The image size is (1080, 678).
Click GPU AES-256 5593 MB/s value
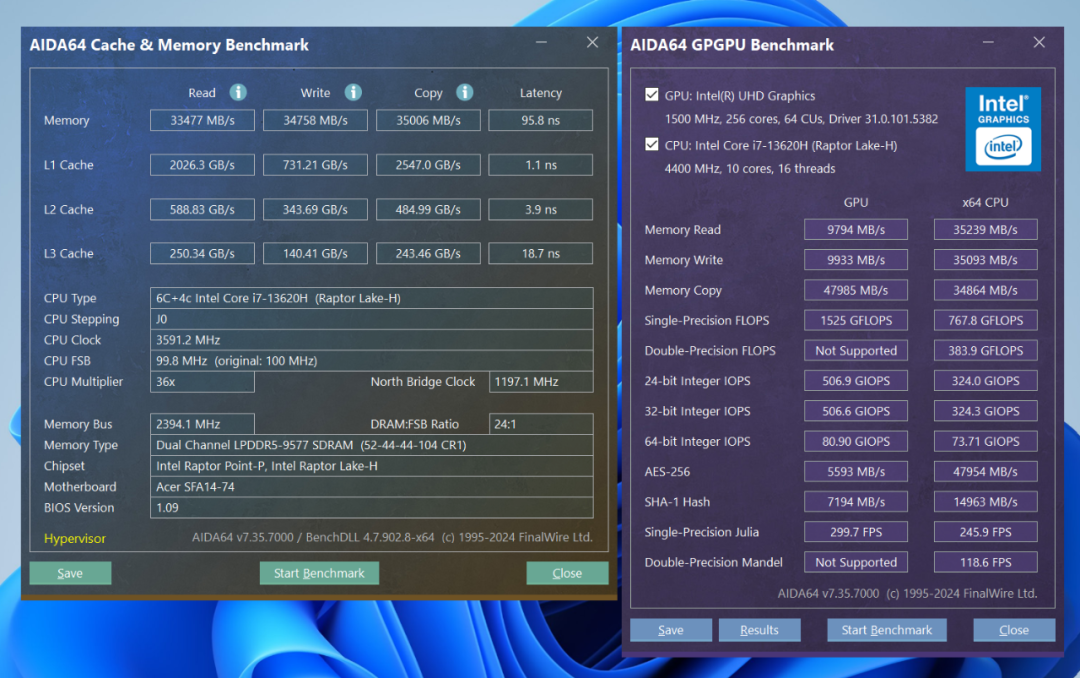coord(856,472)
